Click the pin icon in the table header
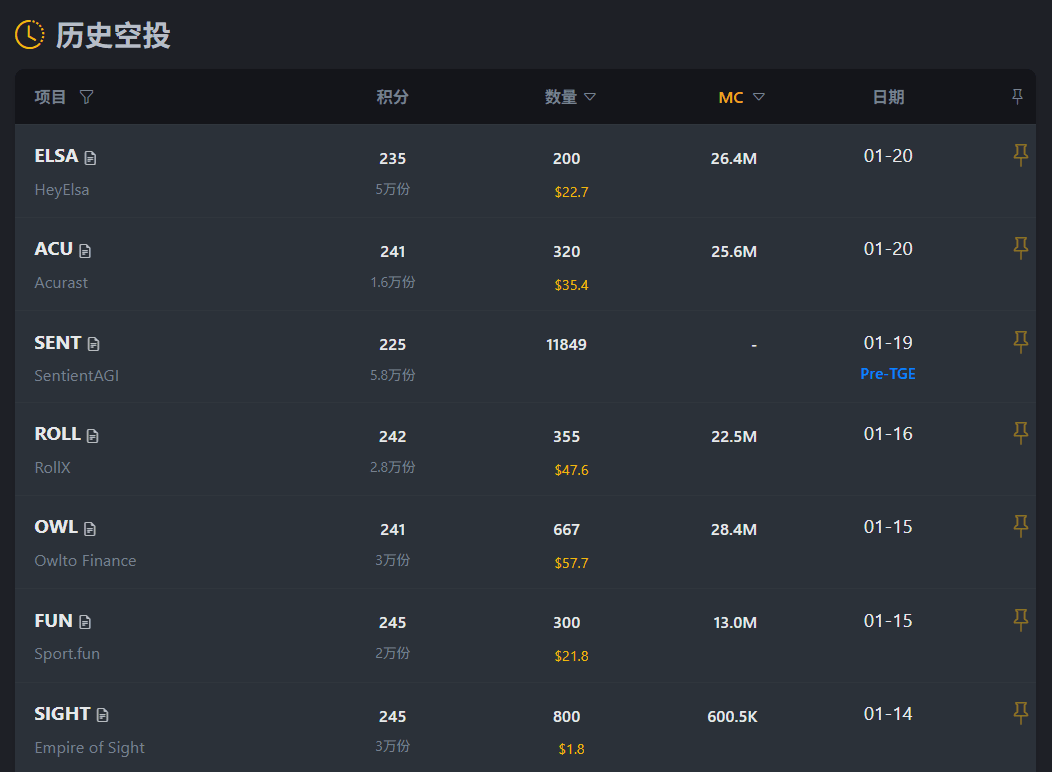This screenshot has width=1052, height=772. coord(1018,96)
